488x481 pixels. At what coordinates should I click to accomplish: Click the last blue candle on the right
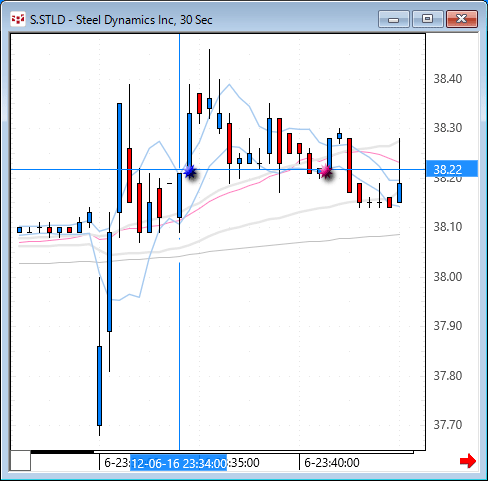[x=399, y=193]
